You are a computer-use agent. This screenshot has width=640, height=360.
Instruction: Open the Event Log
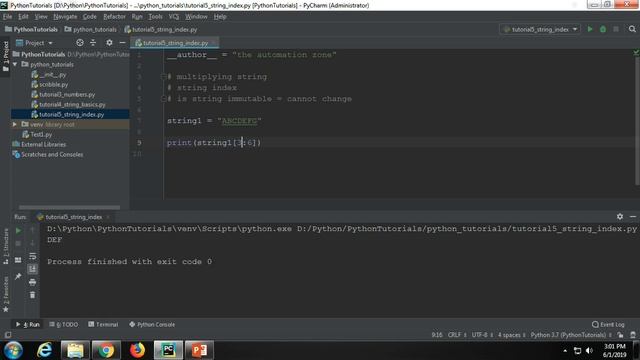pos(608,324)
